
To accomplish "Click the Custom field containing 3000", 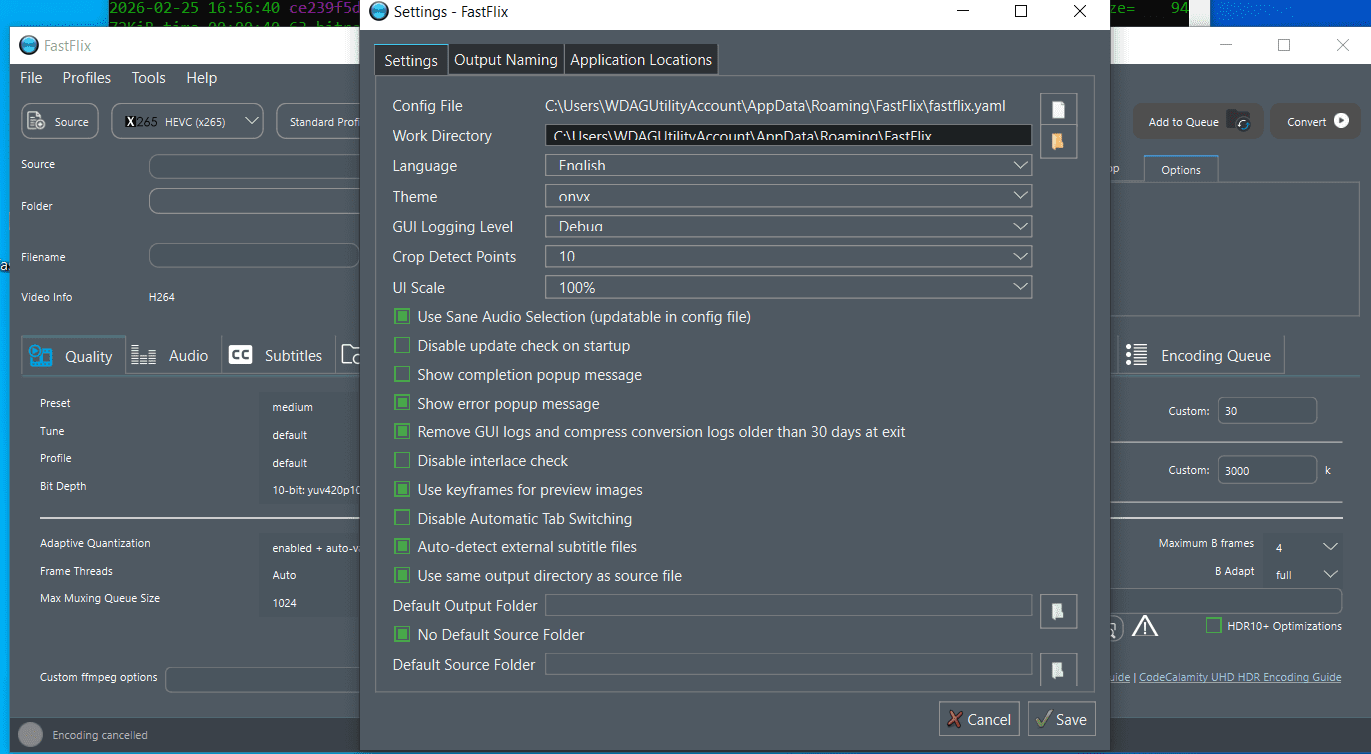I will [1267, 471].
